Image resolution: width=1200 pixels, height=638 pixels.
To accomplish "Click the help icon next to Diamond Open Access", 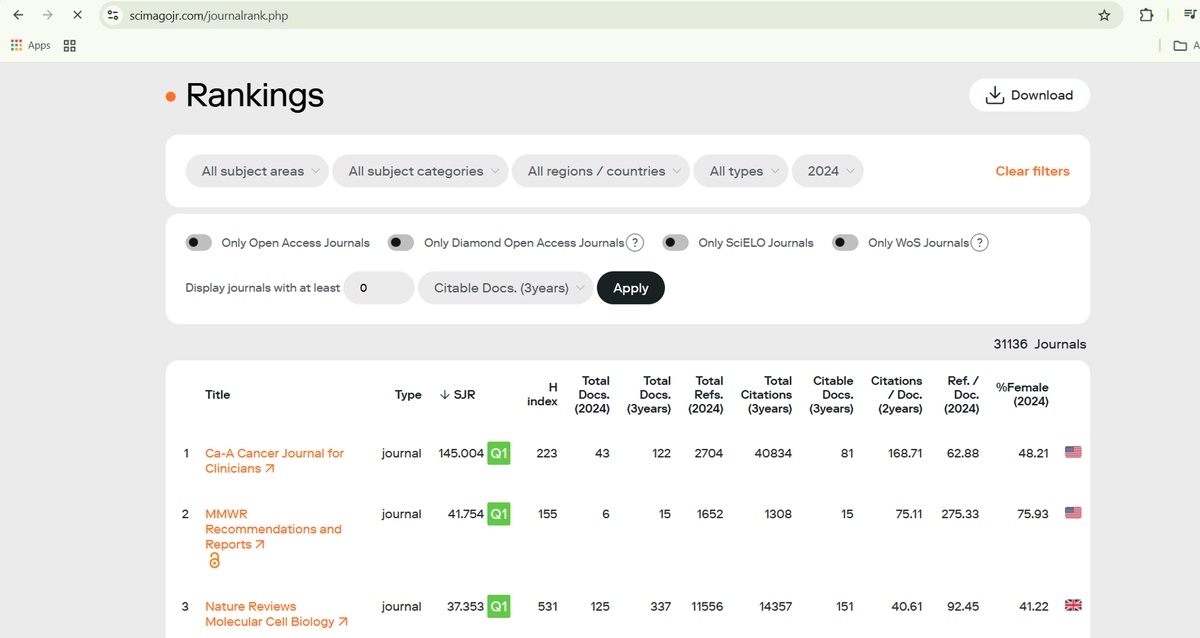I will pyautogui.click(x=637, y=242).
